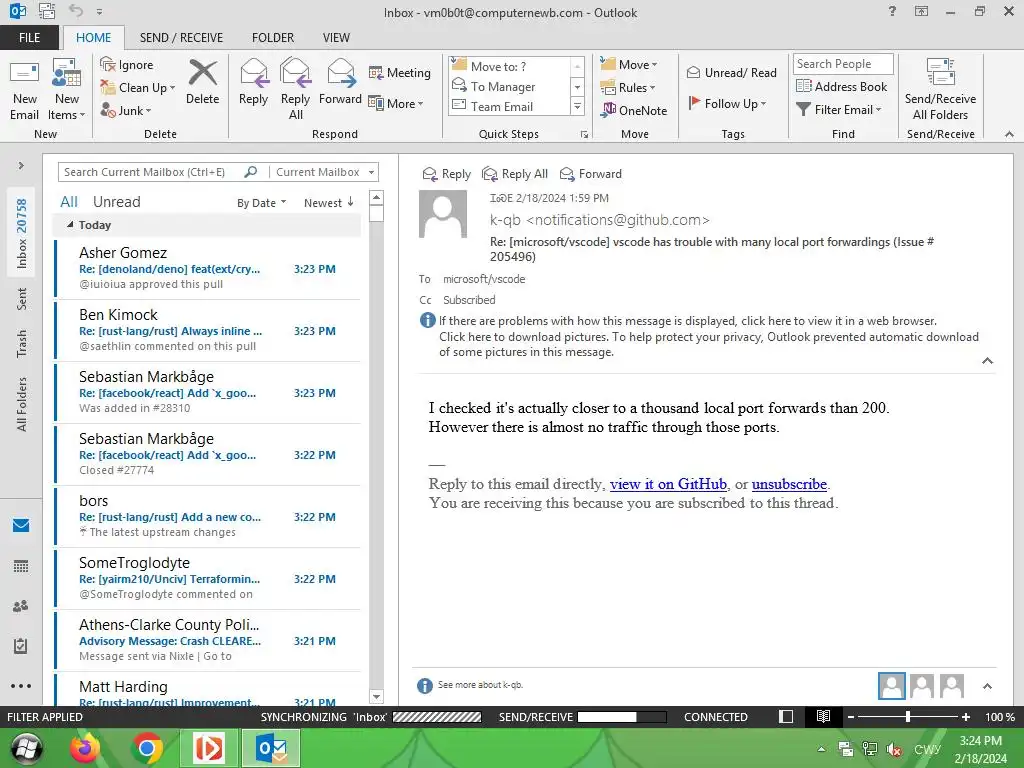Open Google Chrome from taskbar
Viewport: 1024px width, 768px height.
click(147, 748)
